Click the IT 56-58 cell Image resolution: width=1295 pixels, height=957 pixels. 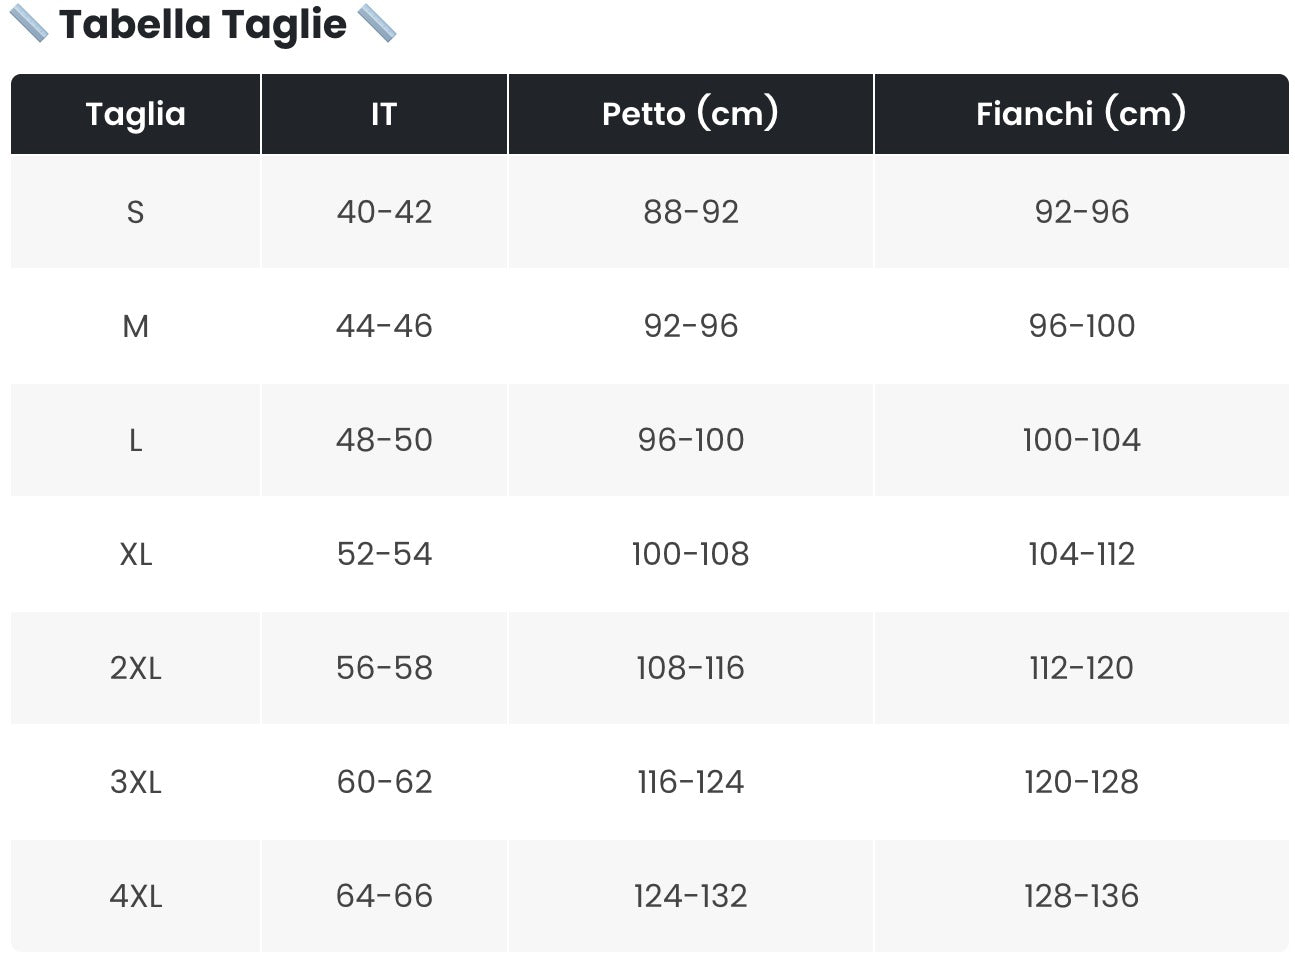pos(384,668)
